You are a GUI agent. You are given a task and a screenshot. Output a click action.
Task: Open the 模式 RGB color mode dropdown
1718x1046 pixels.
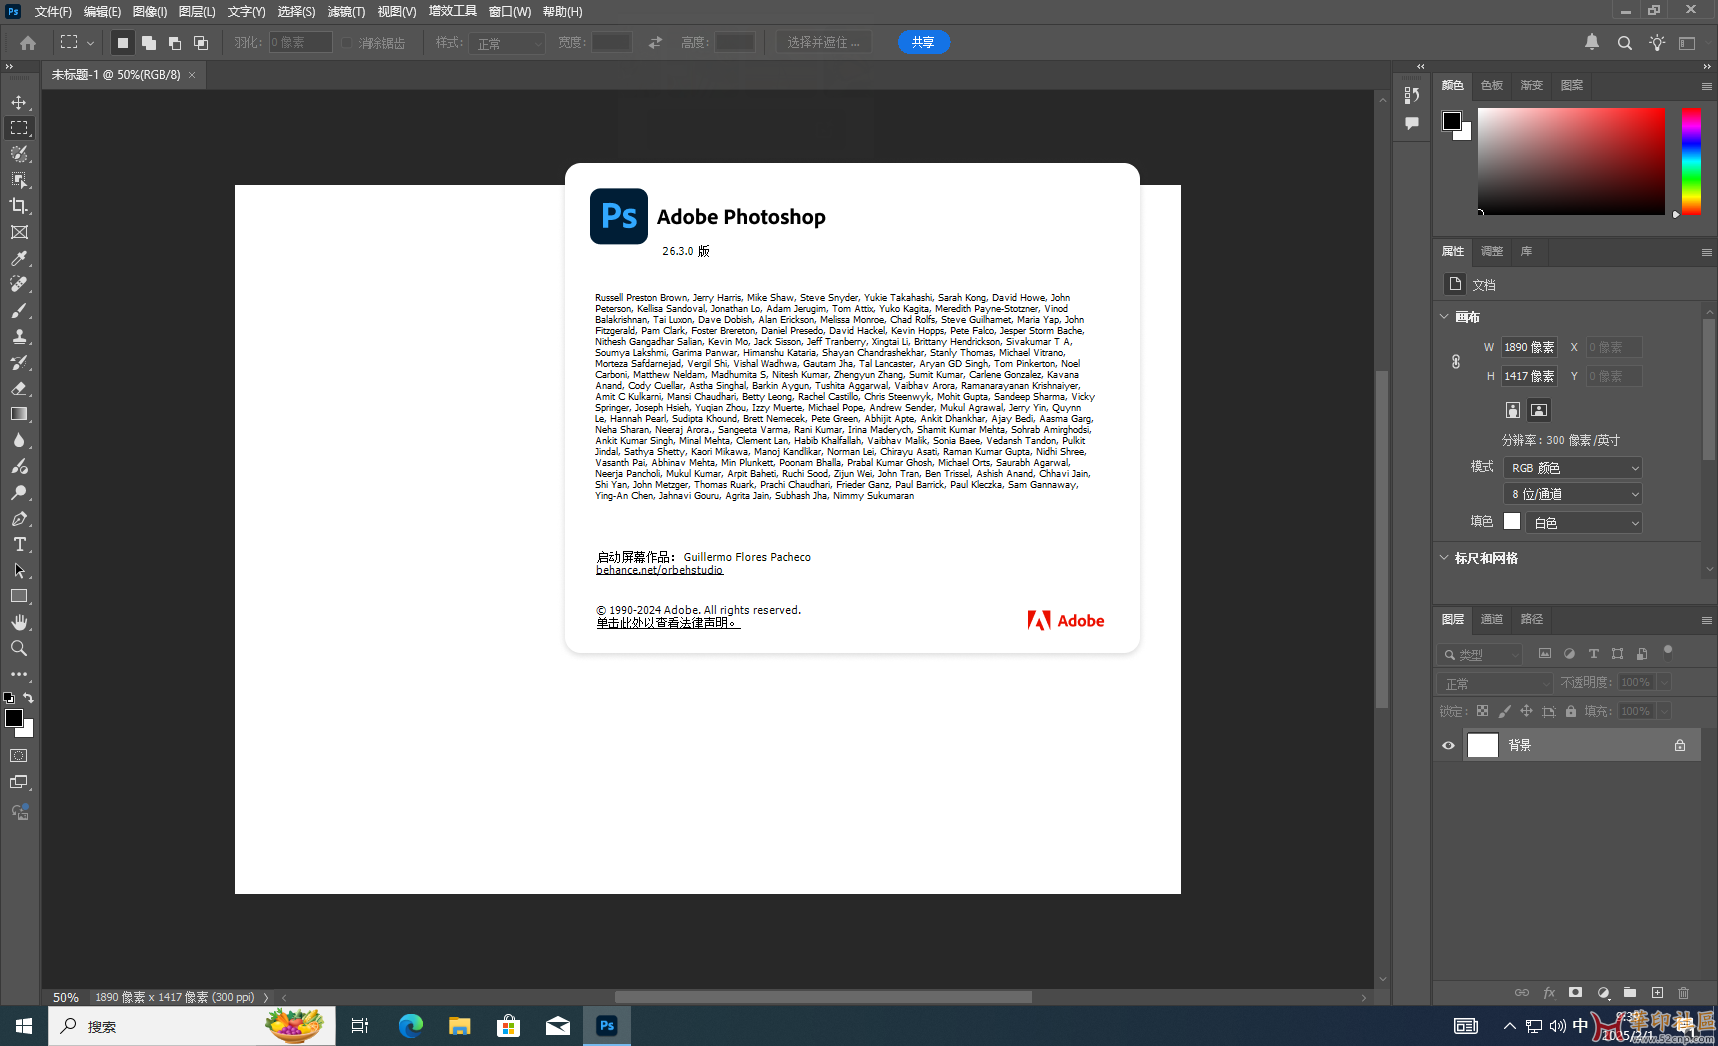click(1573, 468)
